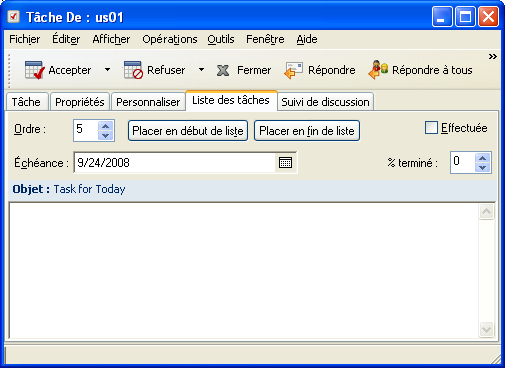Open the Opérations menu
Viewport: 505px width, 368px height.
pyautogui.click(x=170, y=39)
